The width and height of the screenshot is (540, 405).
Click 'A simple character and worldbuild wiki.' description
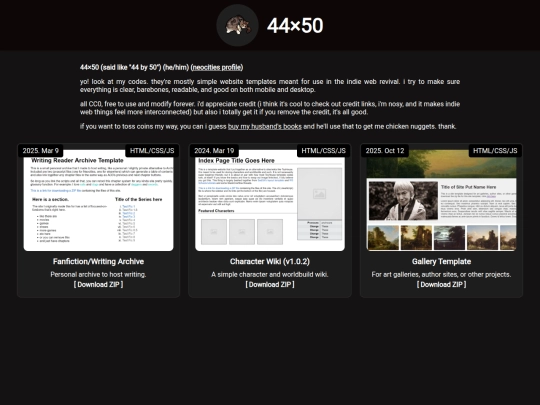[270, 274]
